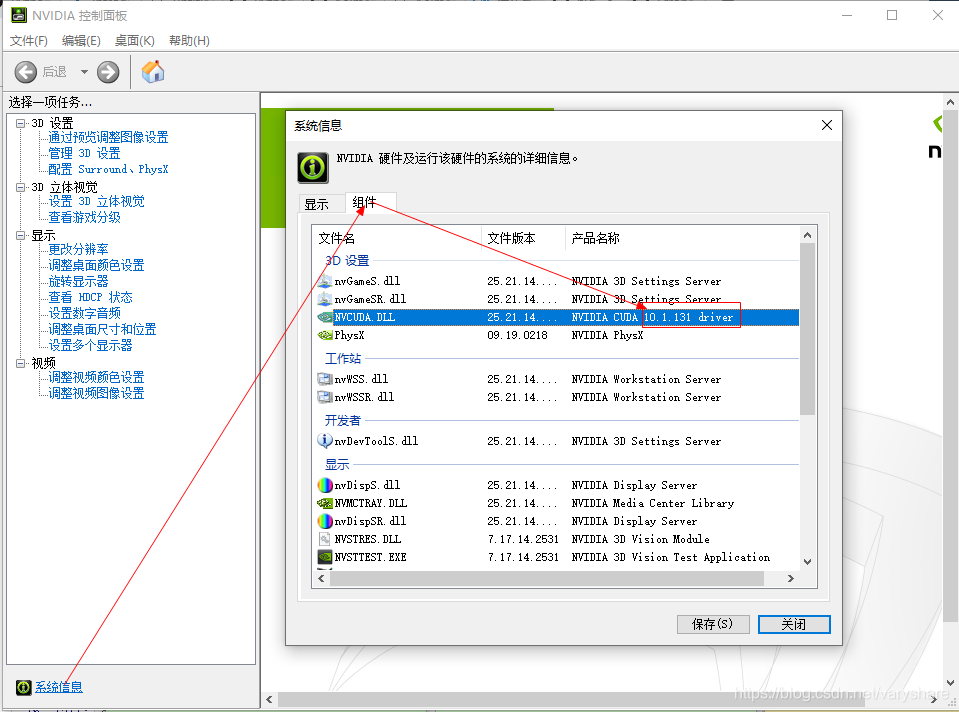Click the component list horizontal scrollbar thumb

(x=547, y=578)
